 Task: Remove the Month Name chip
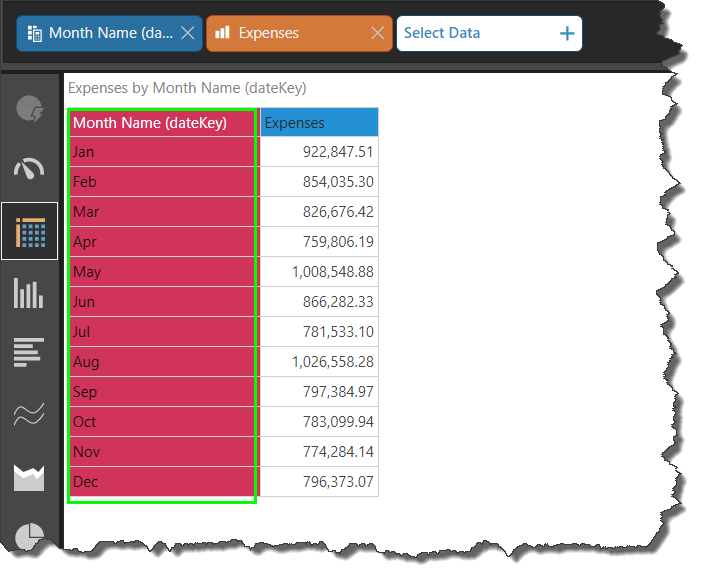coord(186,33)
